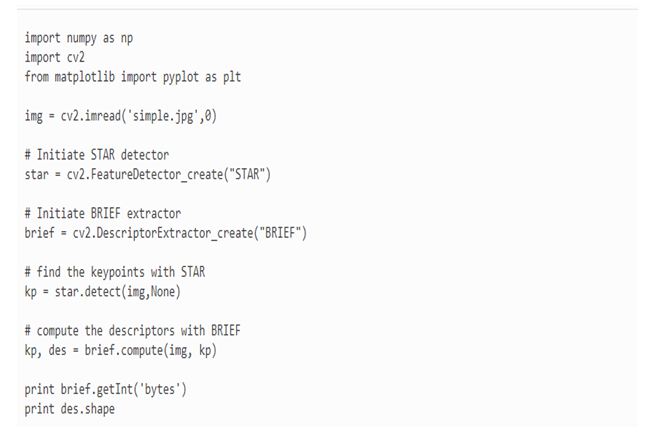Click the '# Initiate BRIEF extractor' comment

click(101, 214)
